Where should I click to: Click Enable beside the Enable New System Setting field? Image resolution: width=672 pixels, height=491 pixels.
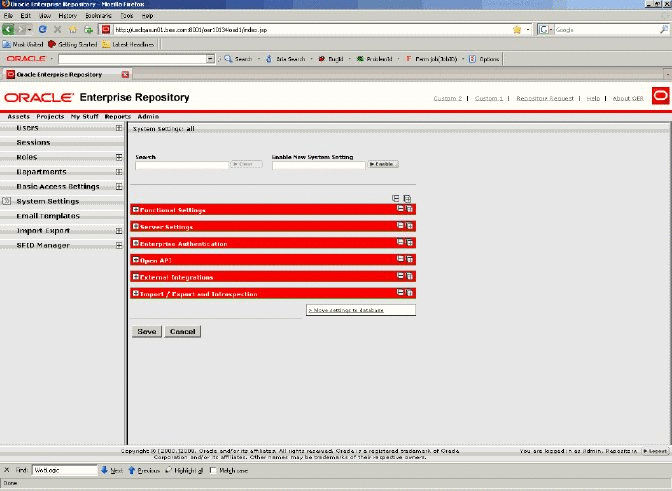383,164
